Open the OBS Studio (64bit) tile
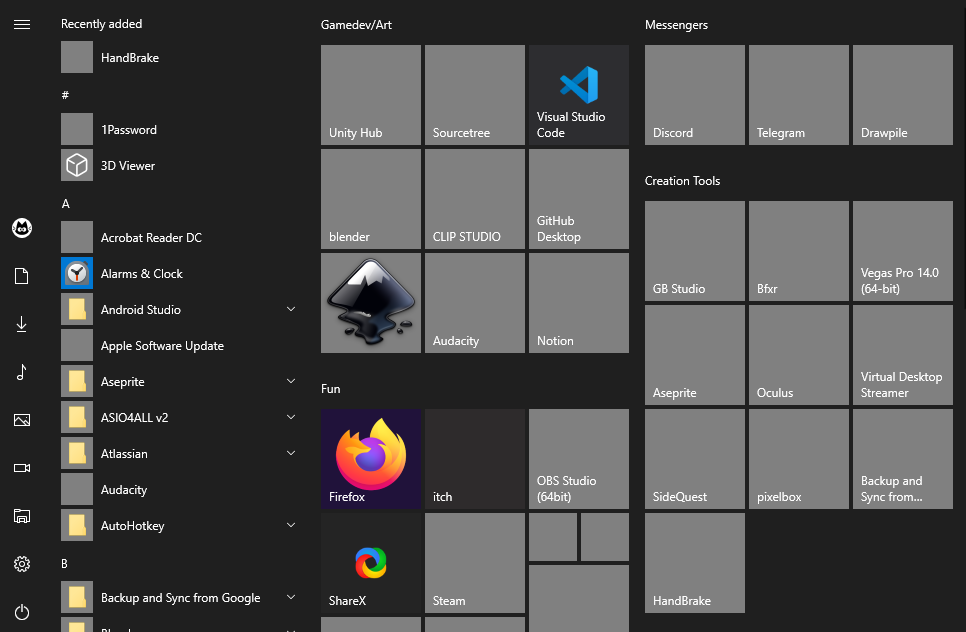Image resolution: width=966 pixels, height=632 pixels. [x=578, y=459]
